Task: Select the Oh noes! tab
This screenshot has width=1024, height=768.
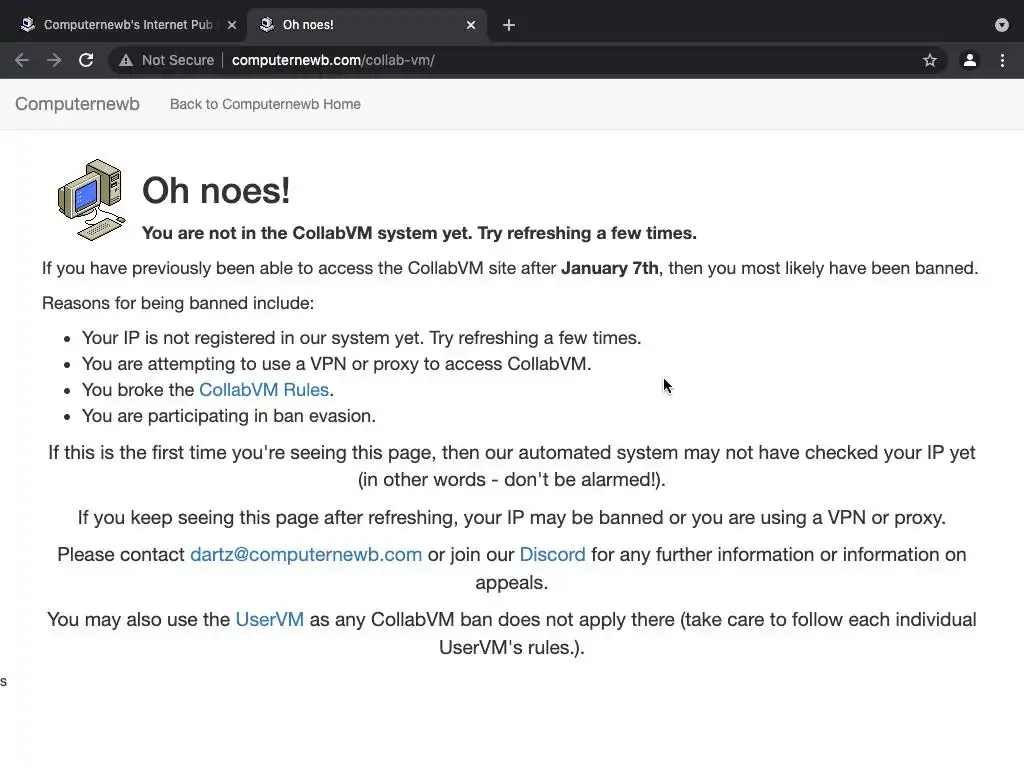Action: pyautogui.click(x=367, y=25)
